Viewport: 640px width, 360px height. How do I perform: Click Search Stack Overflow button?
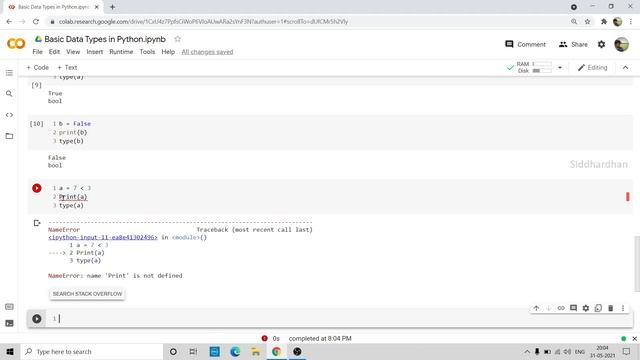coord(87,294)
